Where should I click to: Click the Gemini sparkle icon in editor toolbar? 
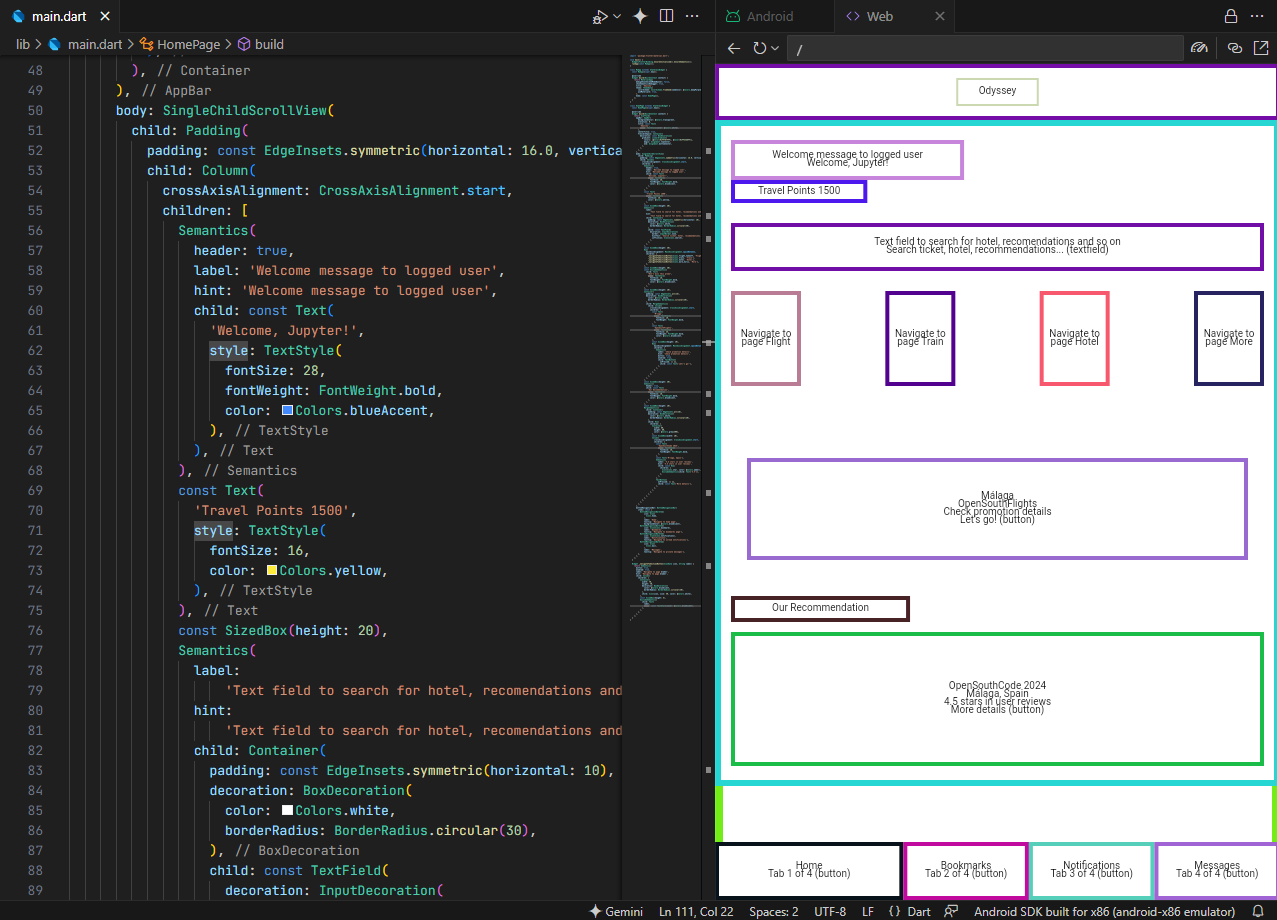tap(641, 16)
